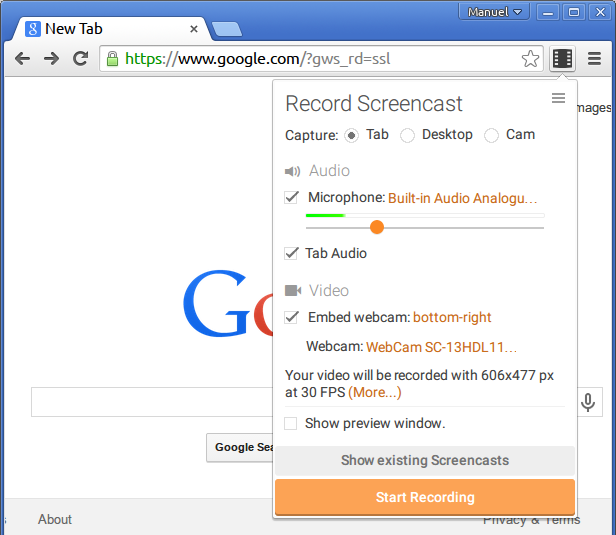Bookmark this page with the star icon

530,59
